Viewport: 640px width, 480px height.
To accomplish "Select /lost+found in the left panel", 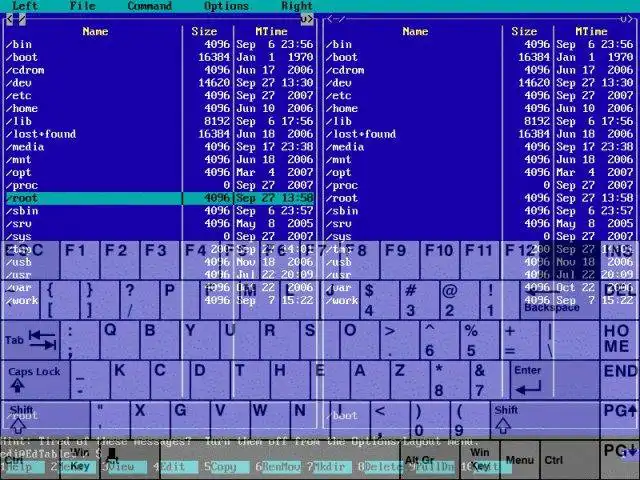I will [x=159, y=134].
